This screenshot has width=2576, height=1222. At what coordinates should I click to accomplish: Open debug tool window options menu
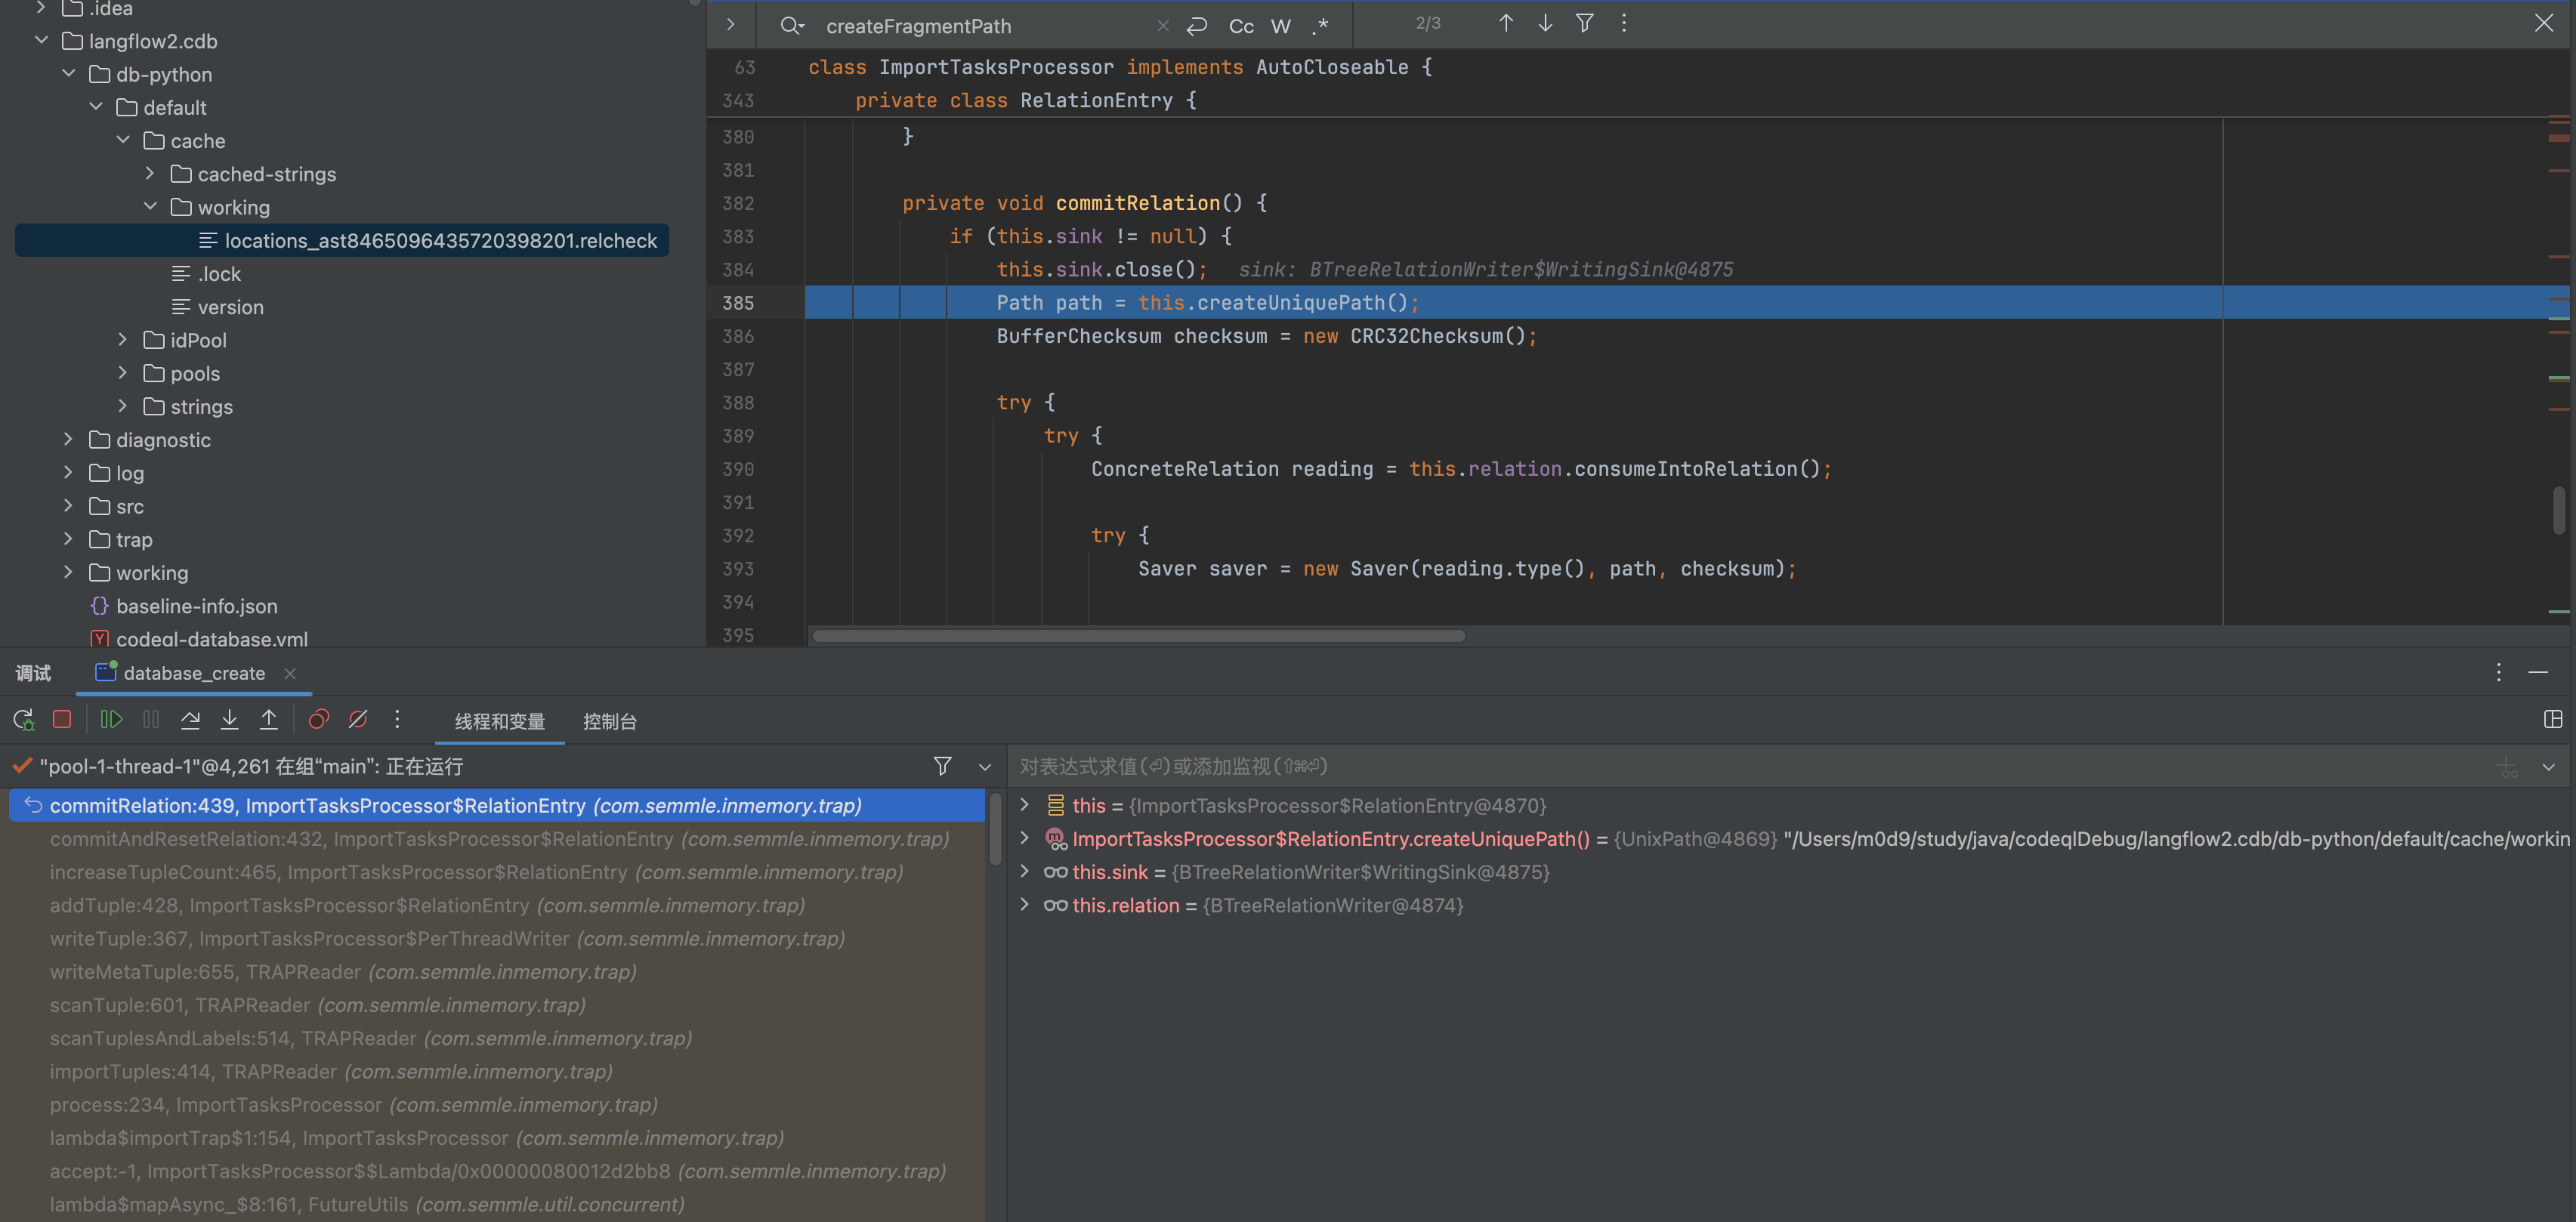click(x=2498, y=672)
